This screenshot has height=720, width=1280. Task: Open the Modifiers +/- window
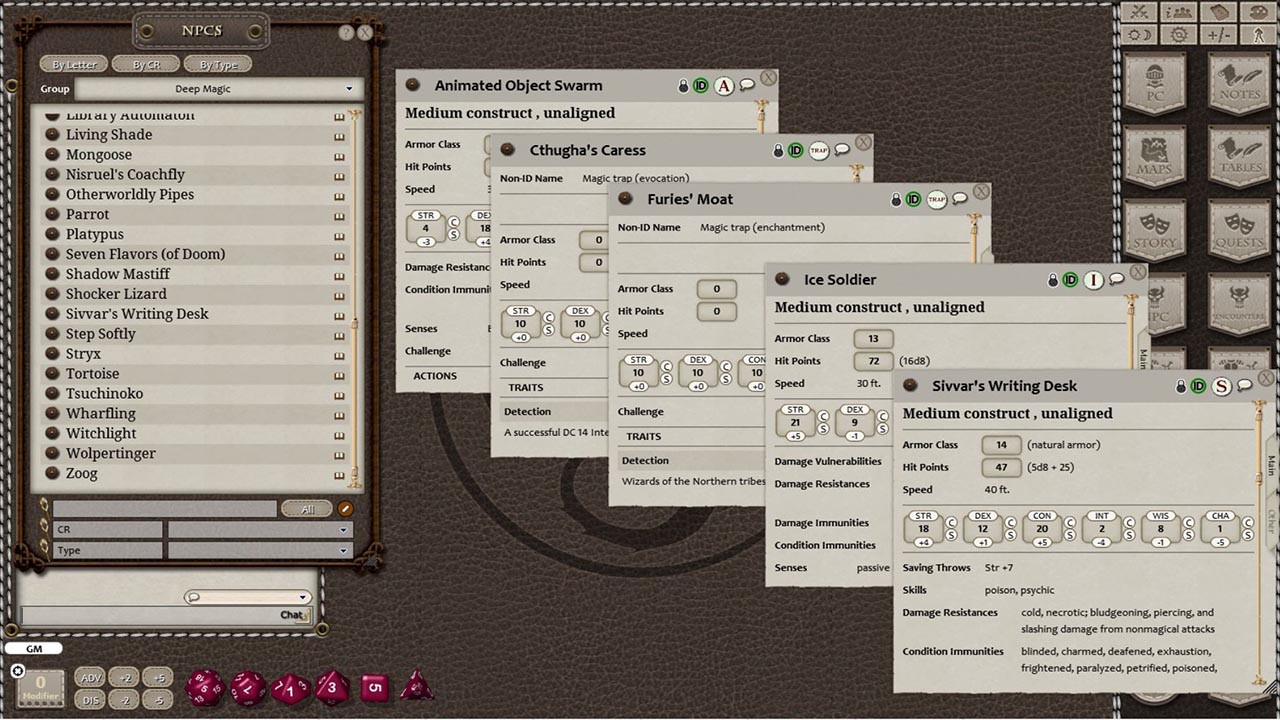[x=1218, y=34]
